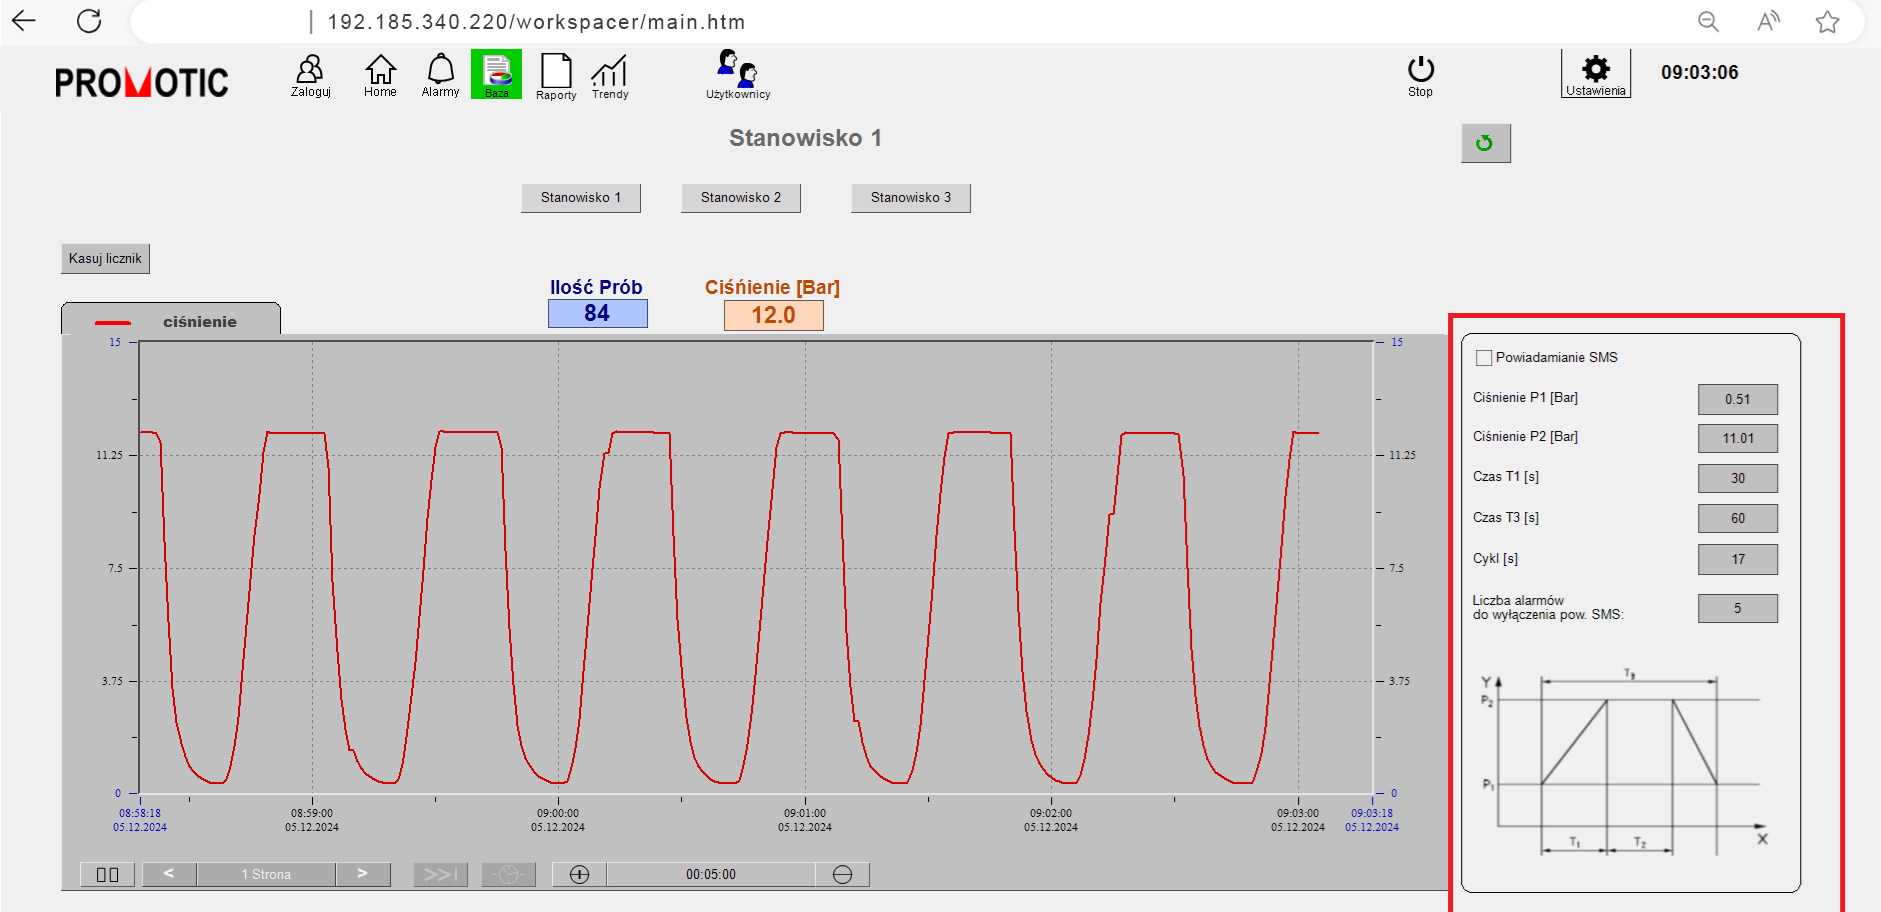1881x912 pixels.
Task: Go to next trend page with right arrow
Action: click(362, 873)
